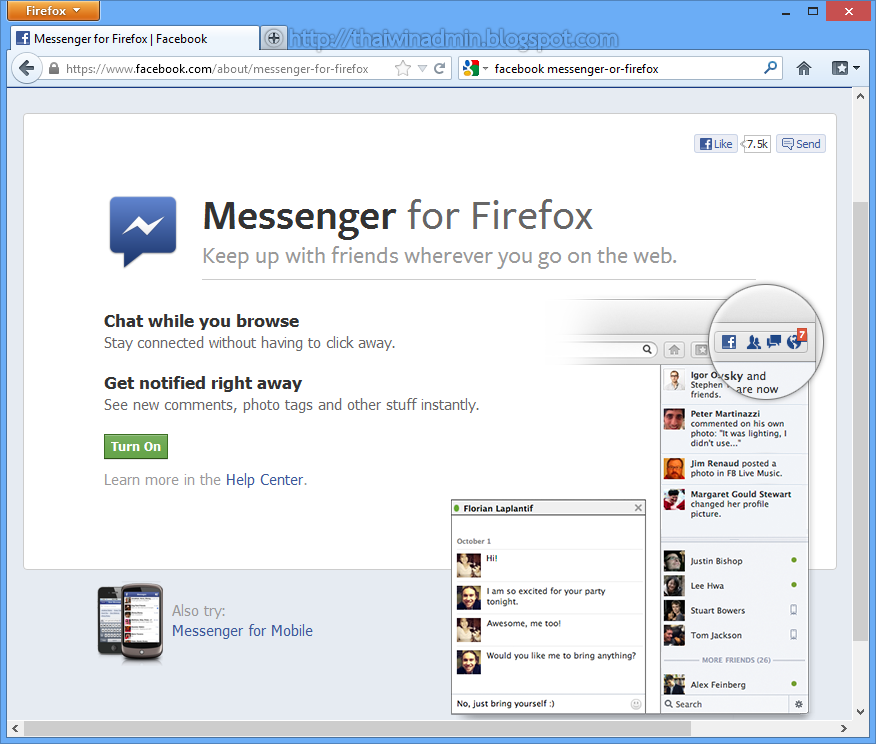This screenshot has width=876, height=744.
Task: Click friend requests icon in magnified toolbar
Action: [753, 342]
